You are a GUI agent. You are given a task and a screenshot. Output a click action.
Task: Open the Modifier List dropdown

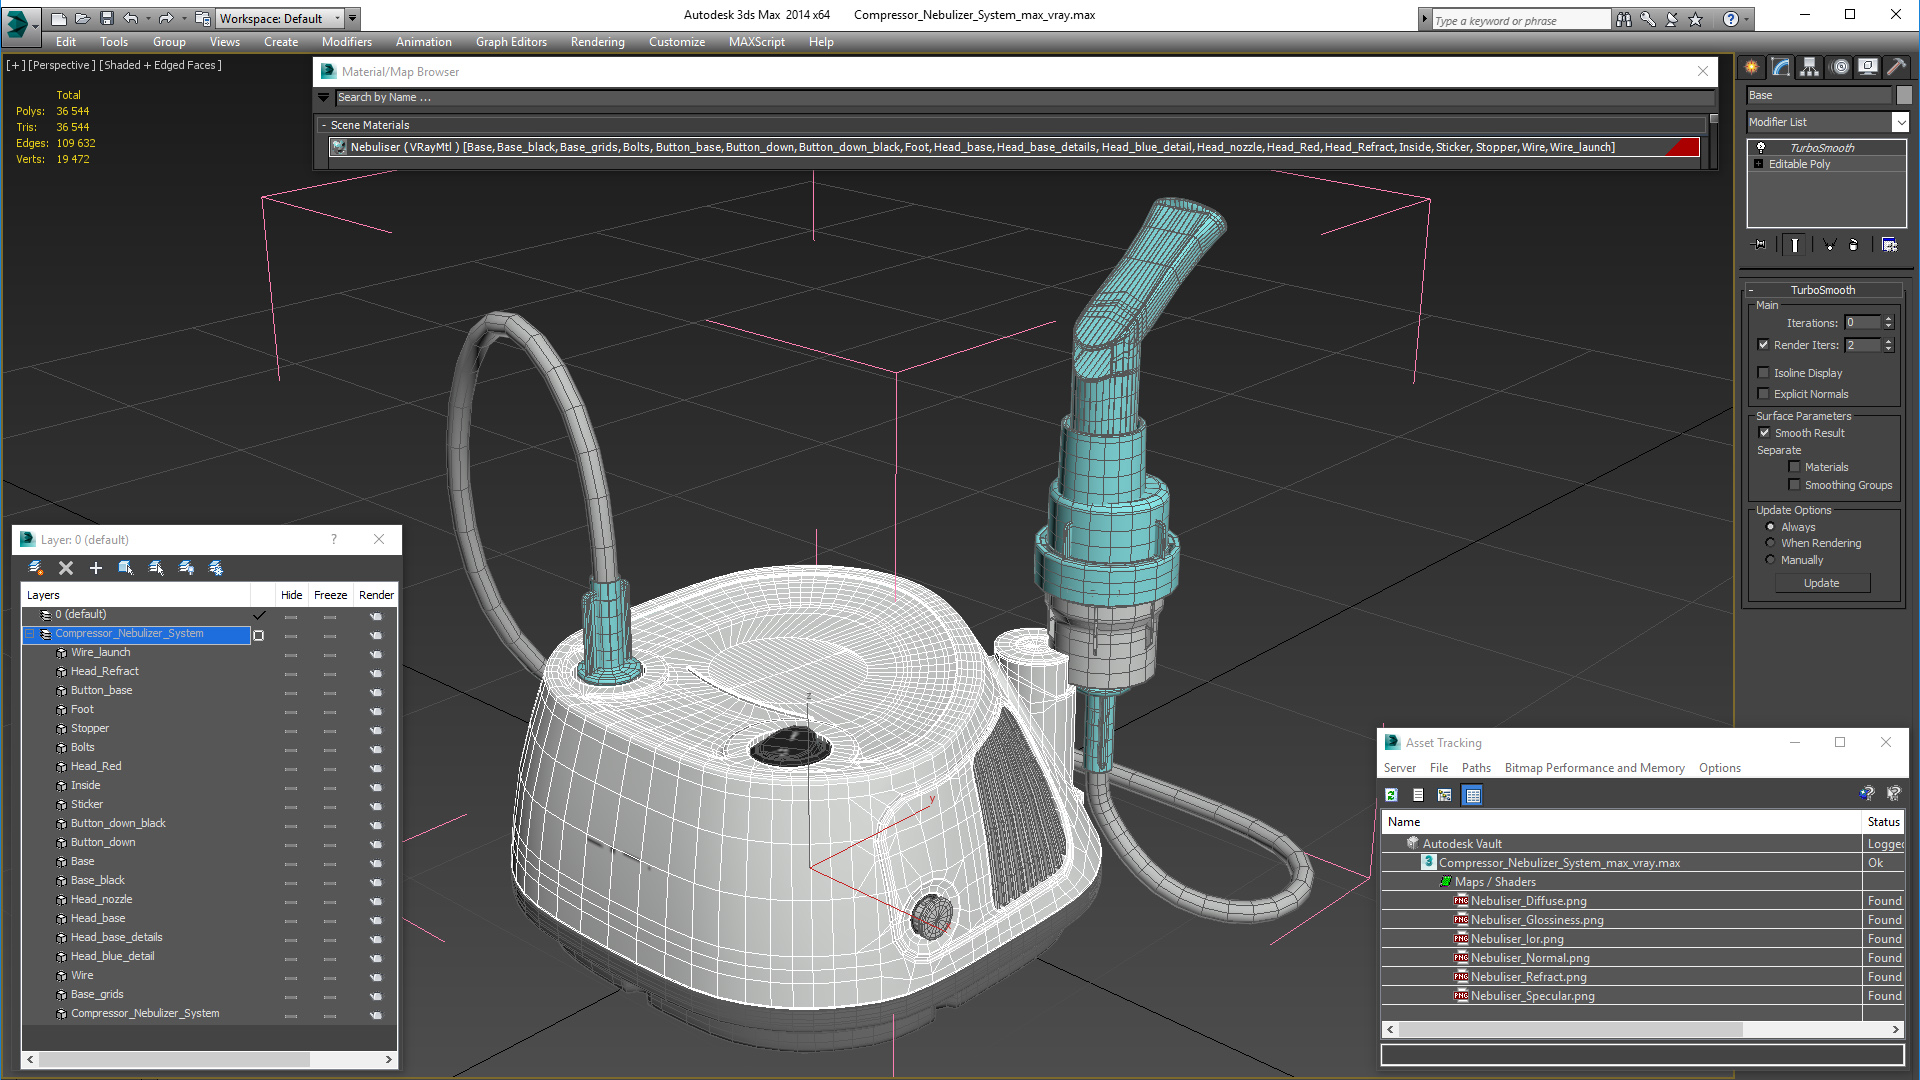1901,122
